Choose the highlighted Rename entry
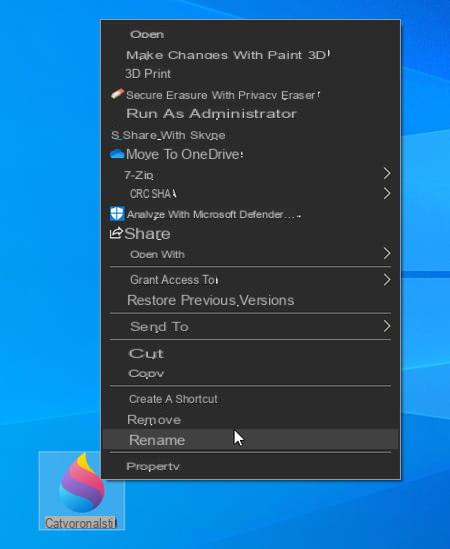 [250, 440]
